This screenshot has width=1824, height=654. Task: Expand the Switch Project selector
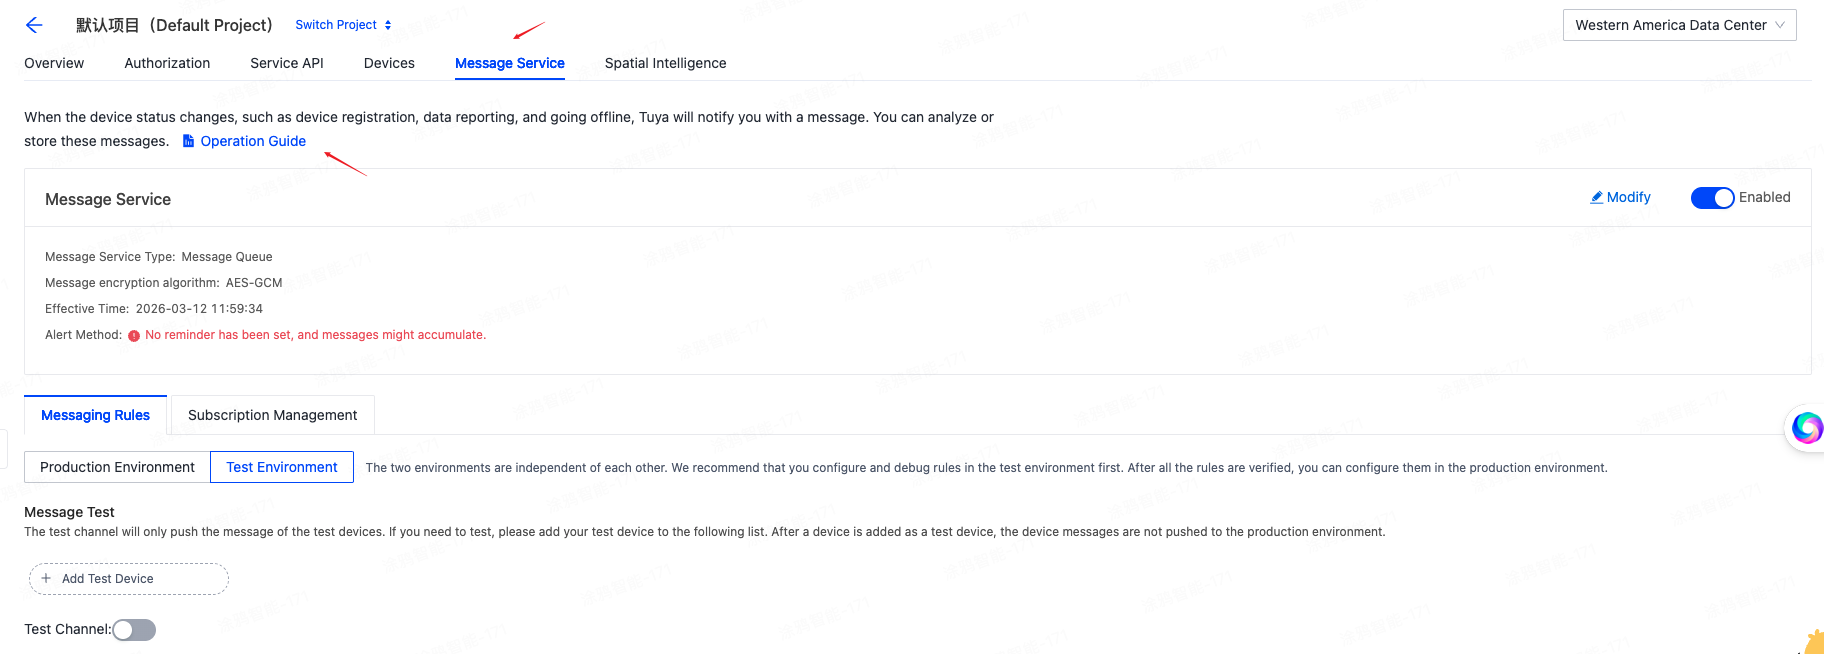click(343, 25)
